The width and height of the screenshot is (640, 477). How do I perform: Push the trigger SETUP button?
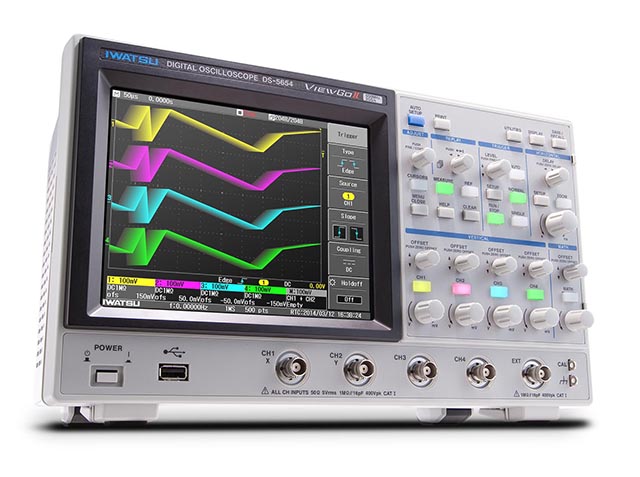click(494, 194)
